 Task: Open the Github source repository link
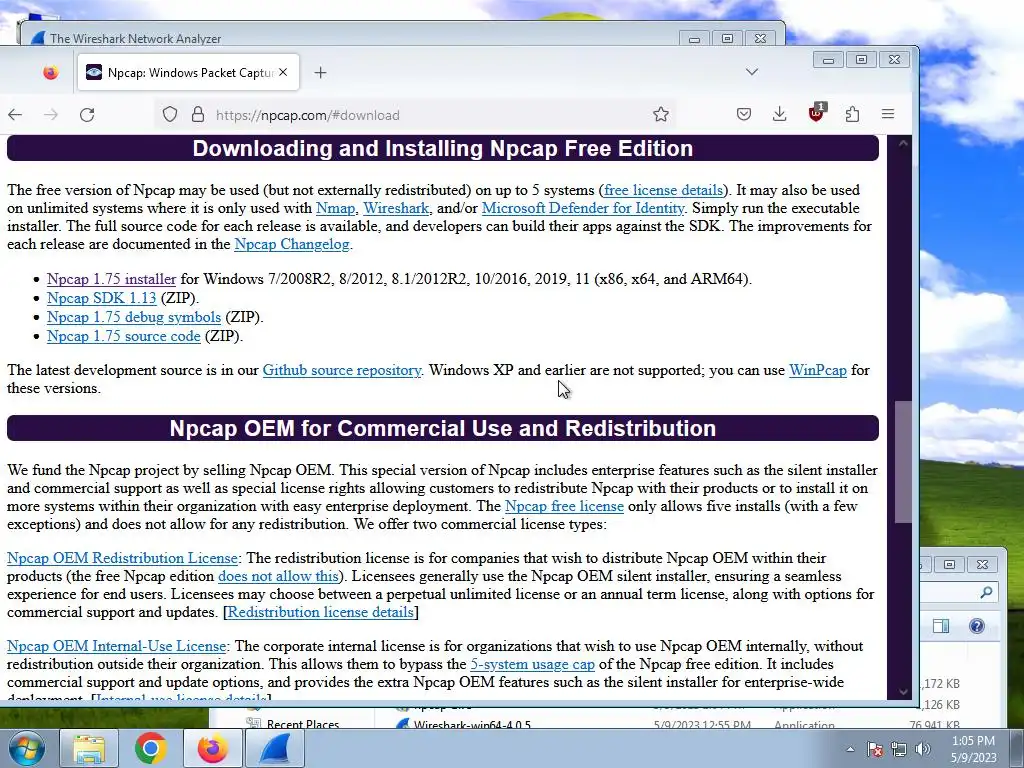(342, 370)
